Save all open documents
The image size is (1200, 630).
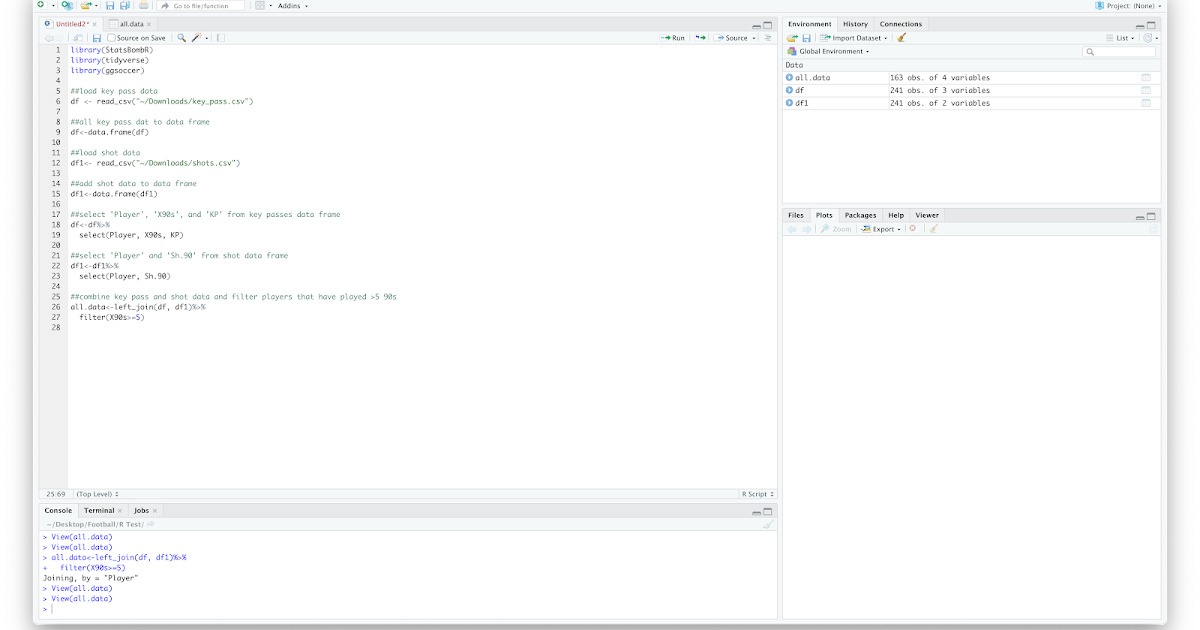coord(124,5)
